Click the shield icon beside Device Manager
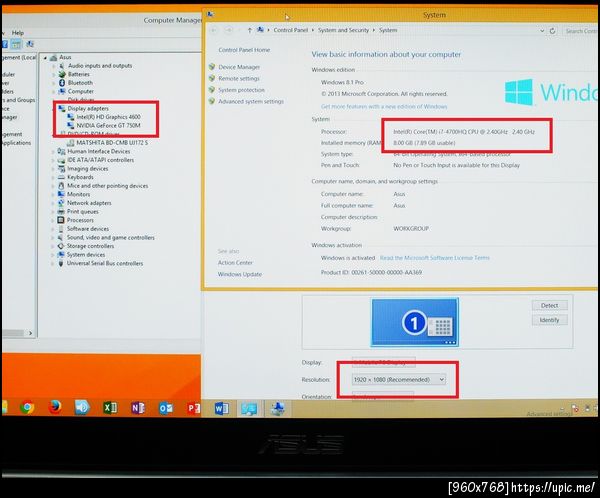Viewport: 600px width, 498px height. point(212,67)
